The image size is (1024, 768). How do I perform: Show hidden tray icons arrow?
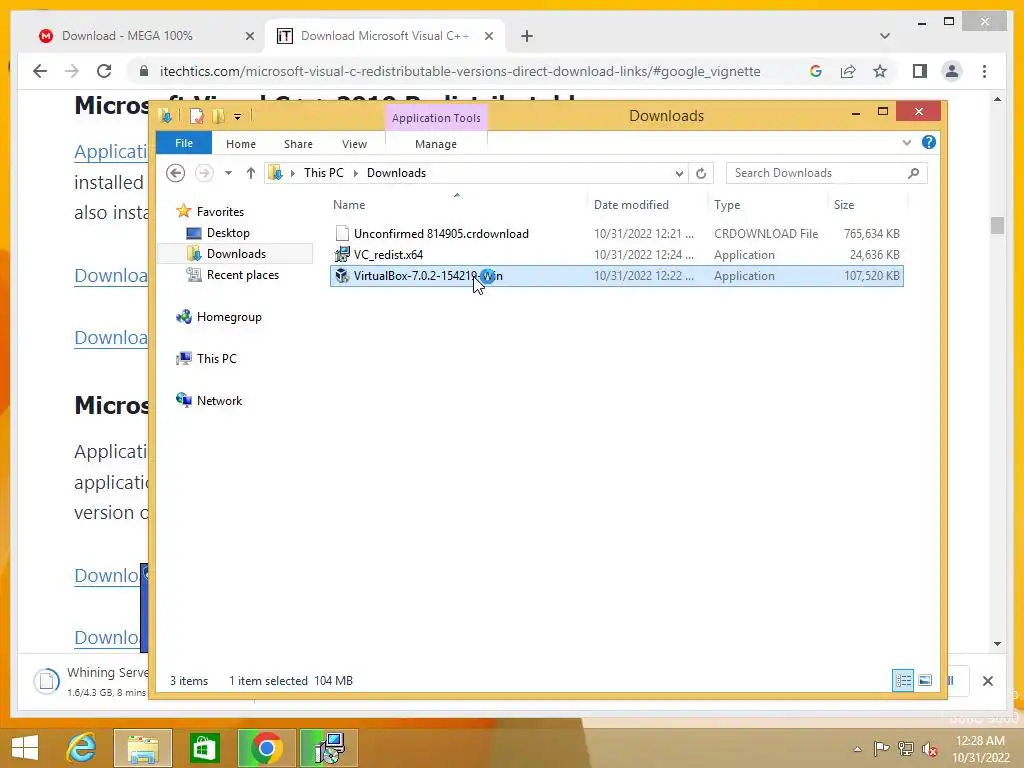[857, 749]
